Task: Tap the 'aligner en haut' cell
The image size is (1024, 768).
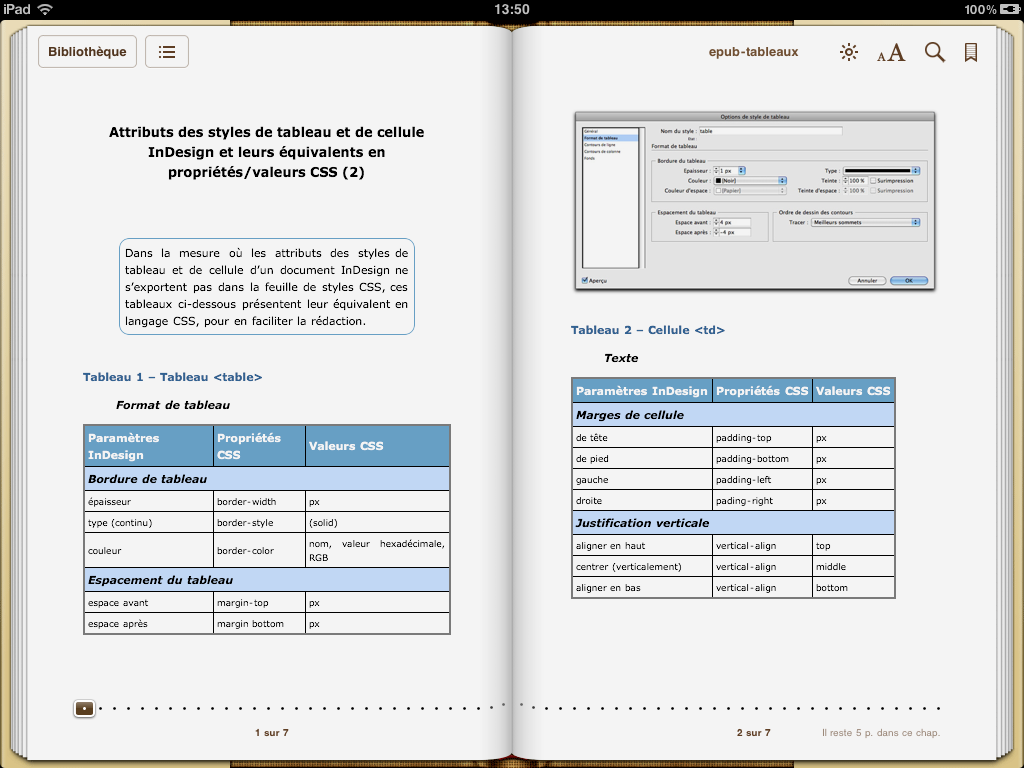Action: click(642, 545)
